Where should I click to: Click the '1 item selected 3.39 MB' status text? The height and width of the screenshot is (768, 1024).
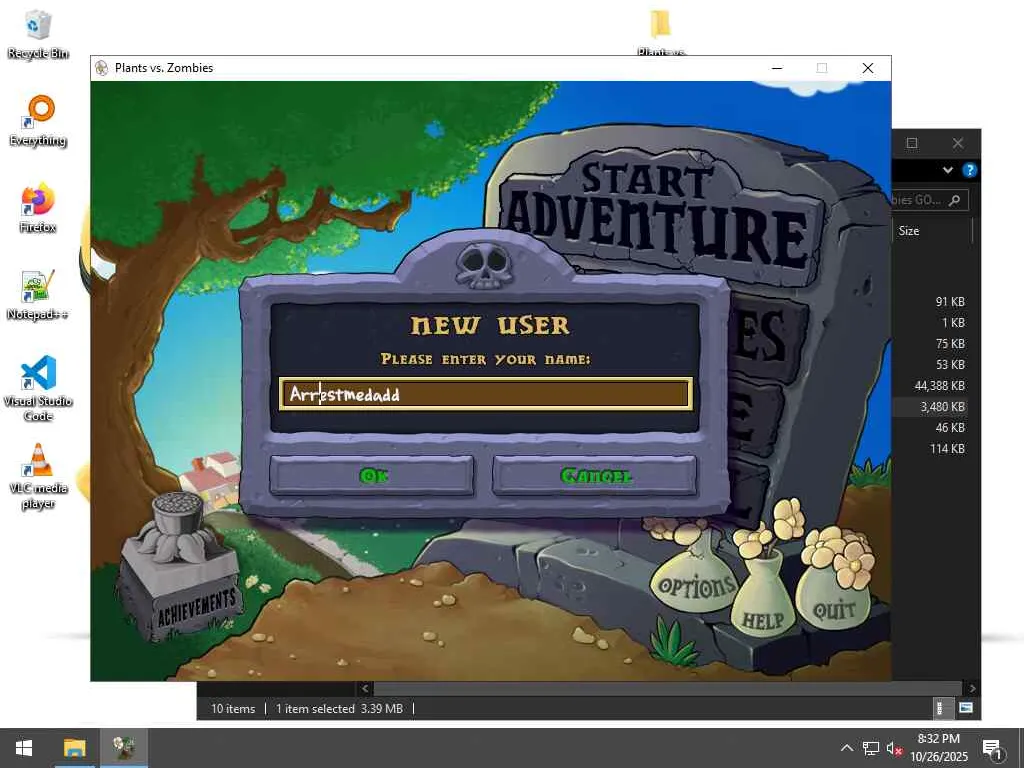tap(339, 709)
